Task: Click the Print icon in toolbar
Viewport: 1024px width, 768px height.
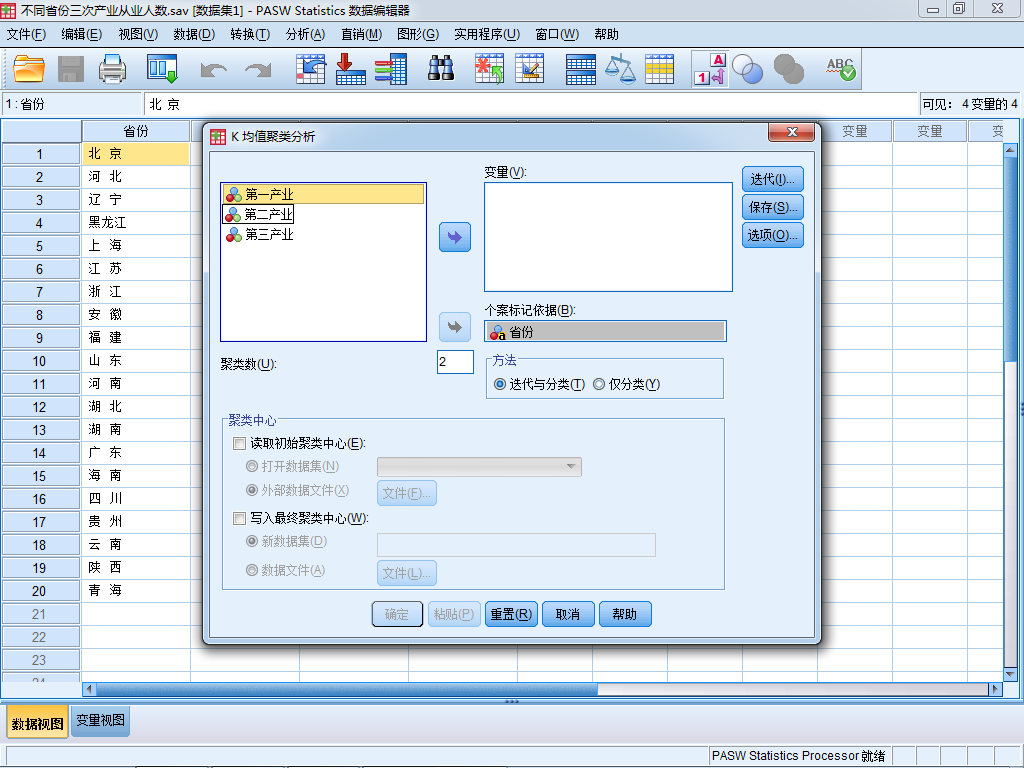Action: tap(112, 69)
